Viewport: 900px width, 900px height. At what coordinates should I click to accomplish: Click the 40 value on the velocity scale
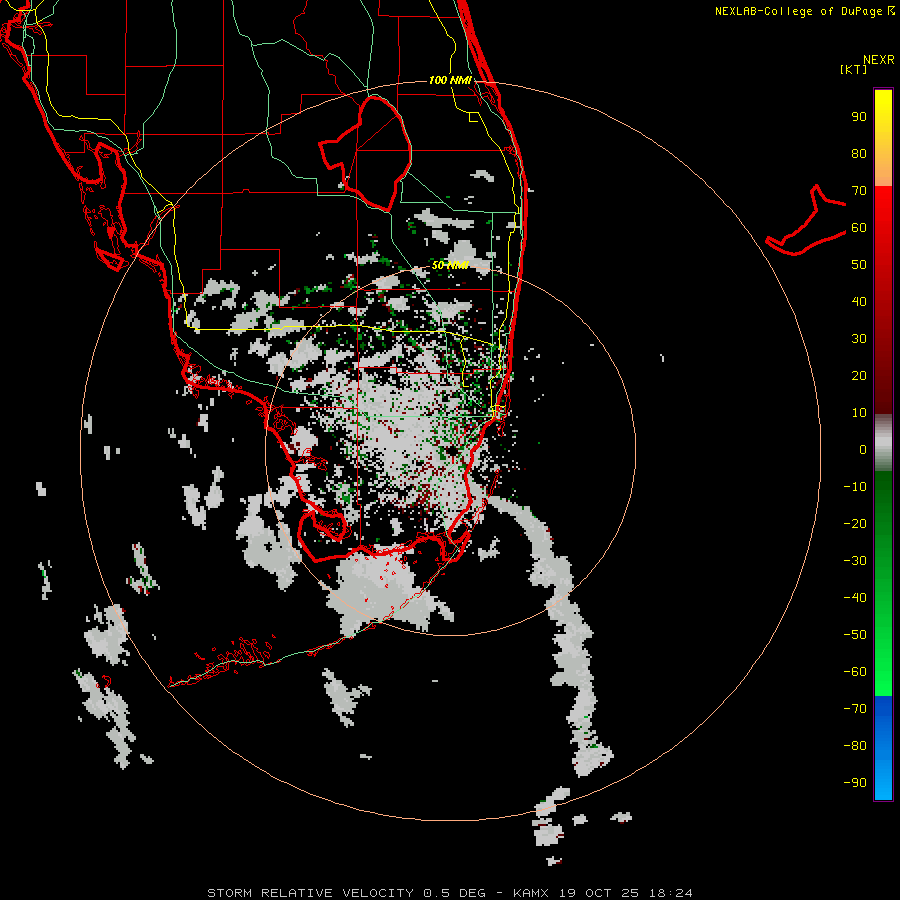tap(859, 302)
